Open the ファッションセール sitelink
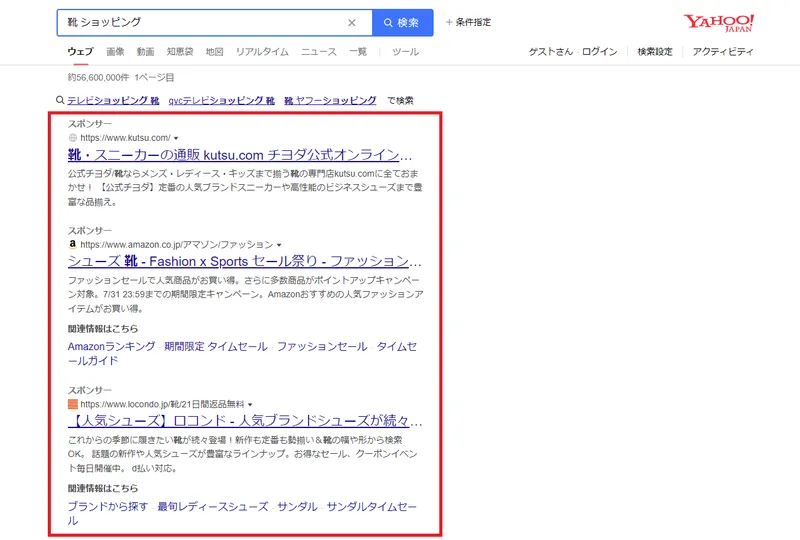The height and width of the screenshot is (540, 800). tap(322, 347)
